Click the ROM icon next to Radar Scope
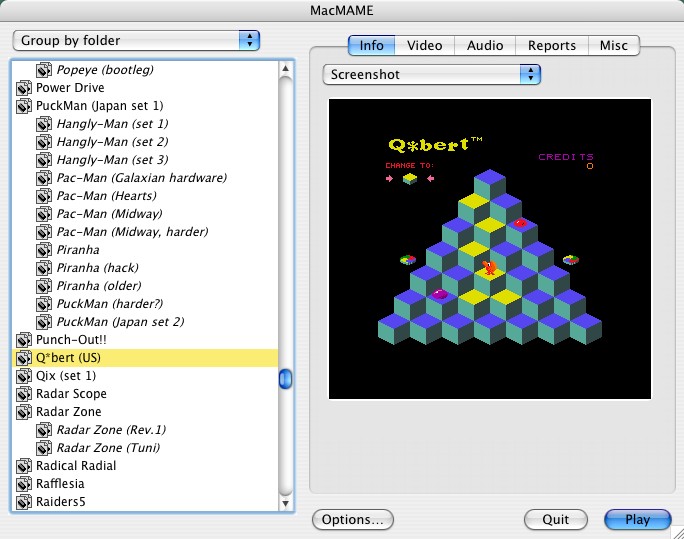Image resolution: width=684 pixels, height=539 pixels. 24,393
